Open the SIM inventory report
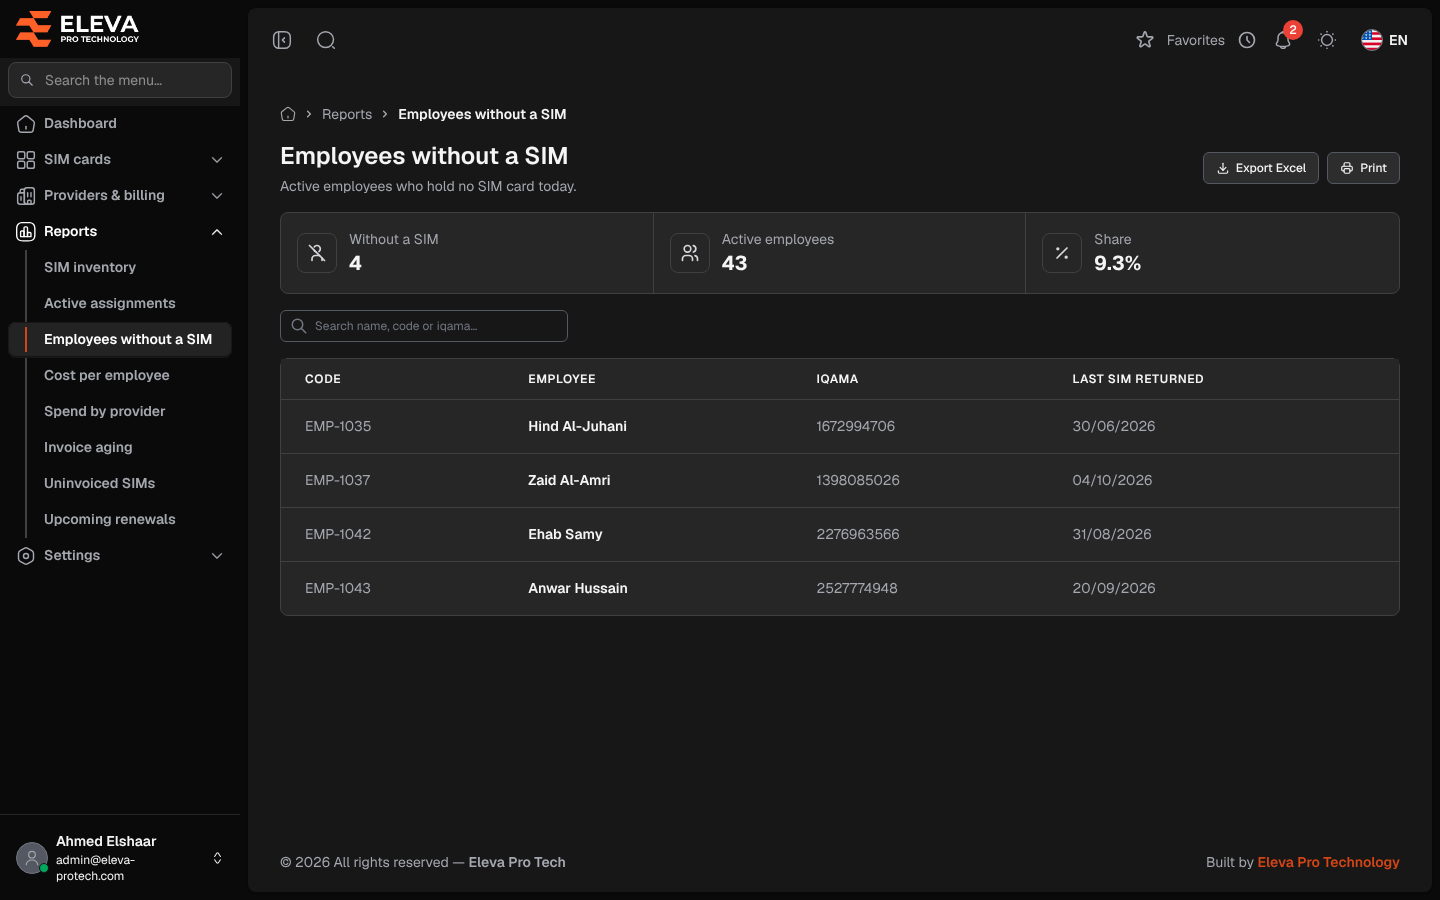This screenshot has width=1440, height=900. [90, 267]
